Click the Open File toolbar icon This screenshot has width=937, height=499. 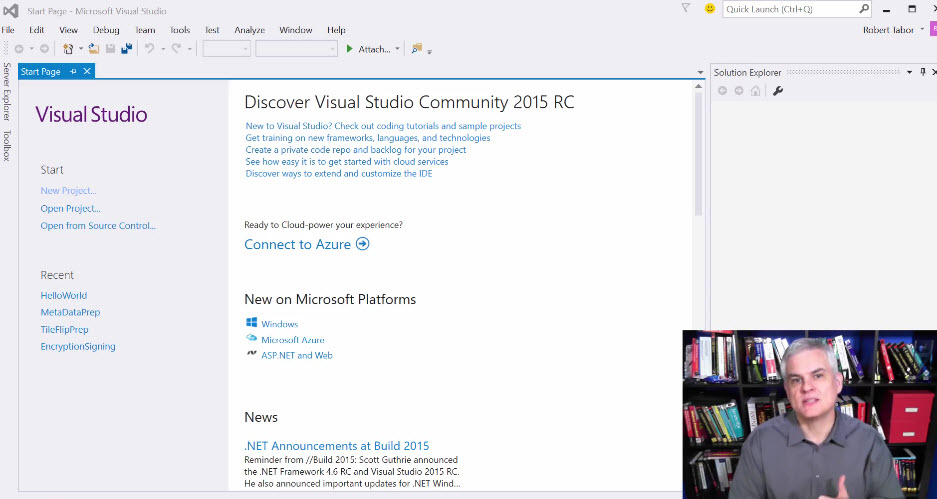pos(94,49)
